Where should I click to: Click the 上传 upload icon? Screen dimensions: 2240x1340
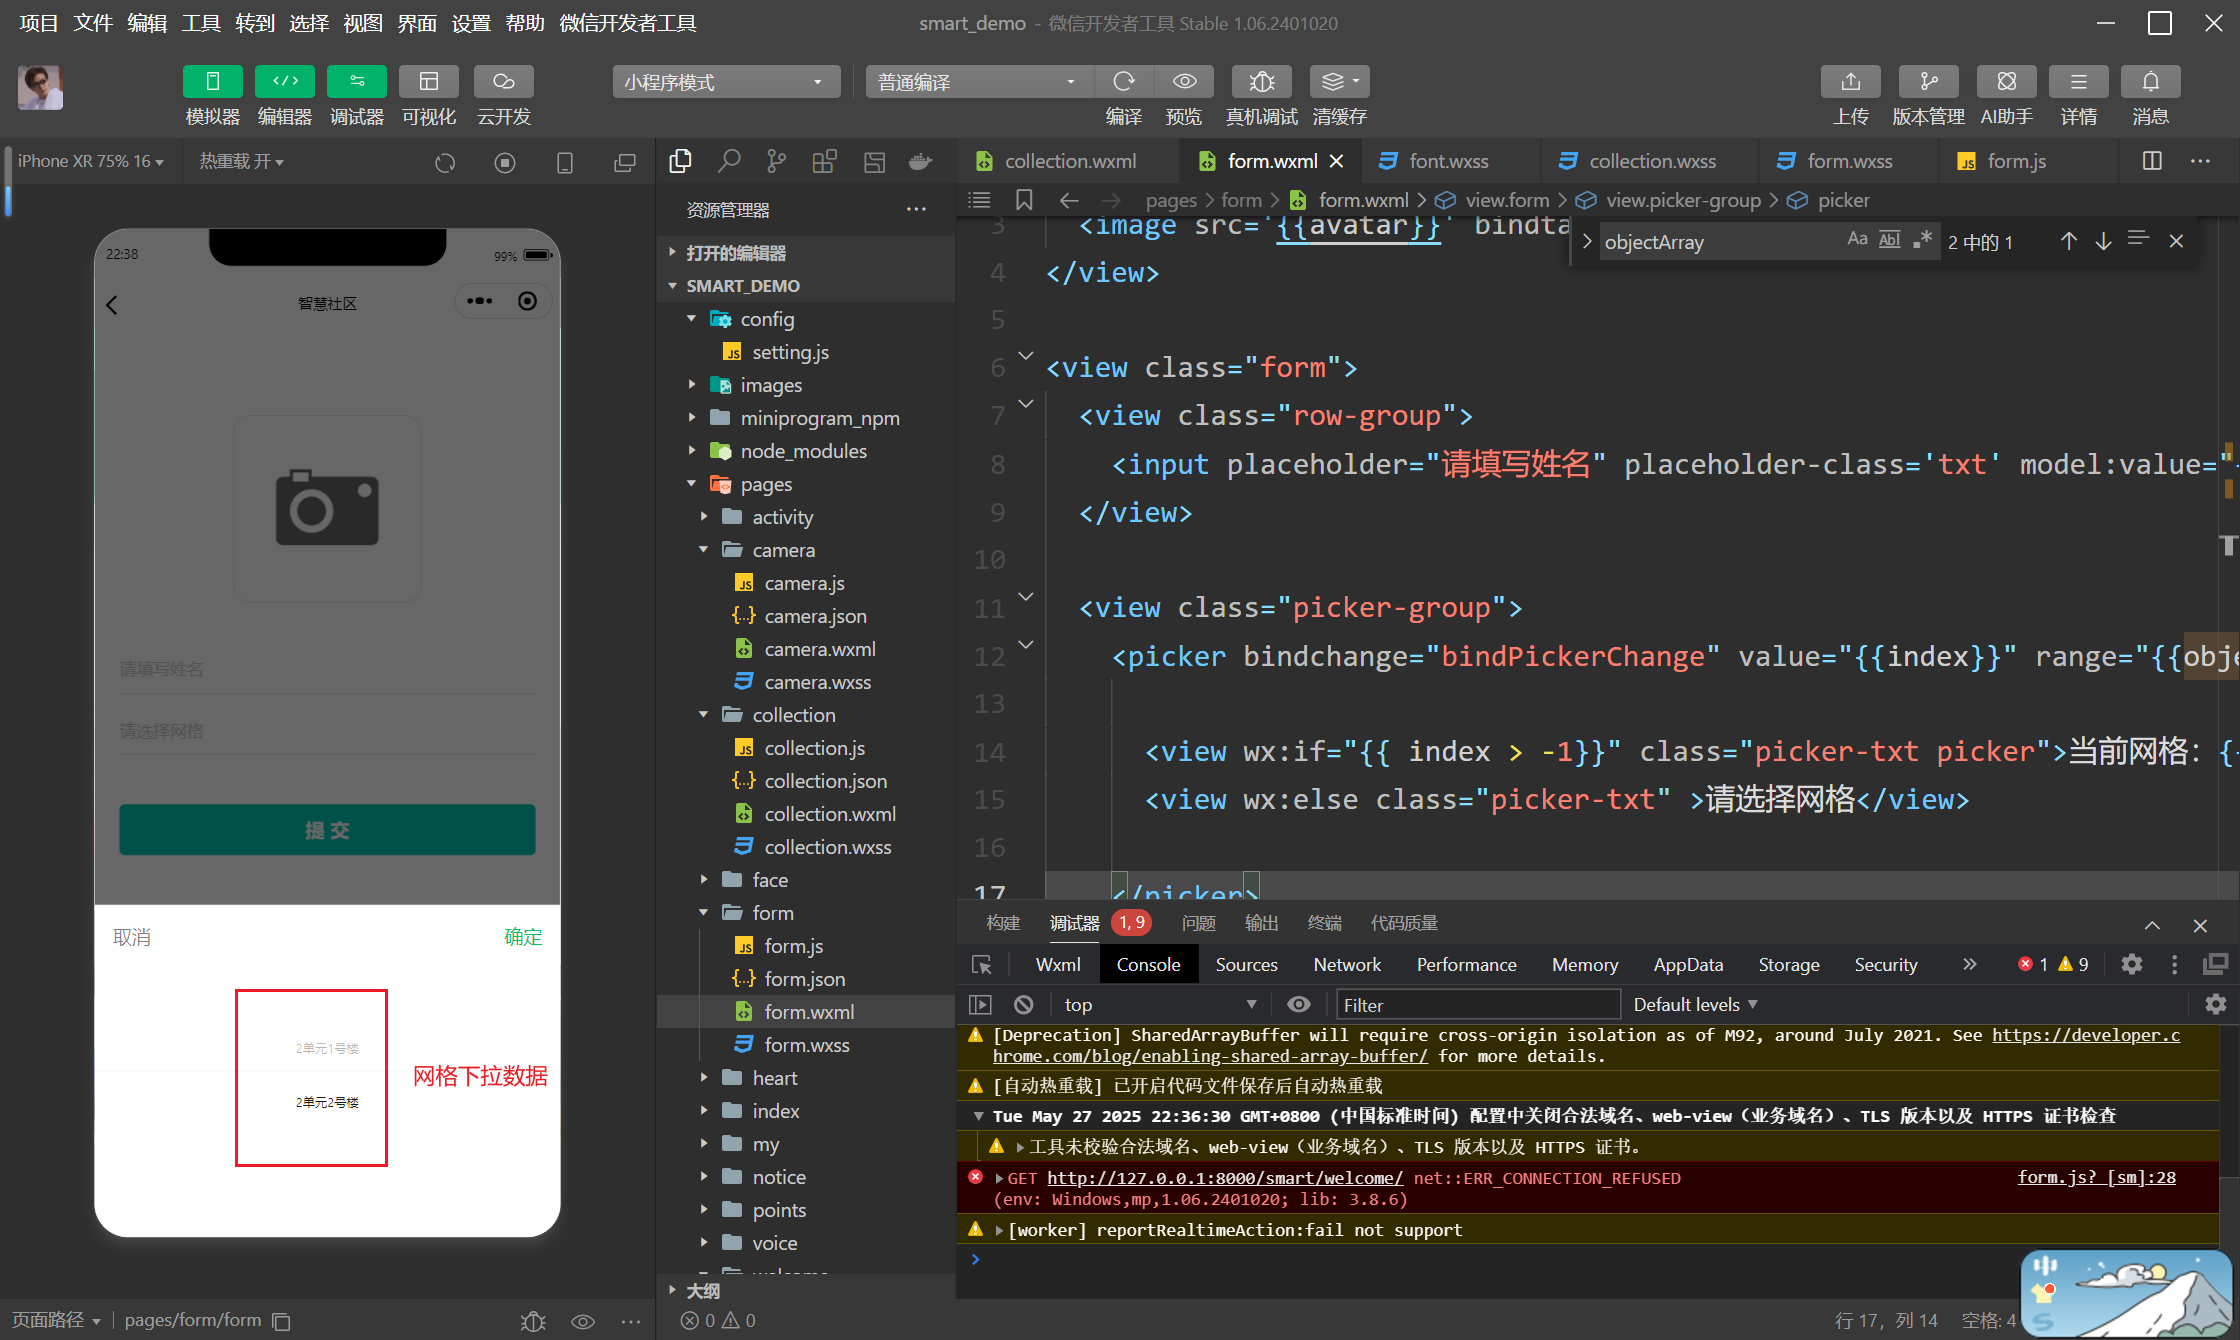[1850, 81]
